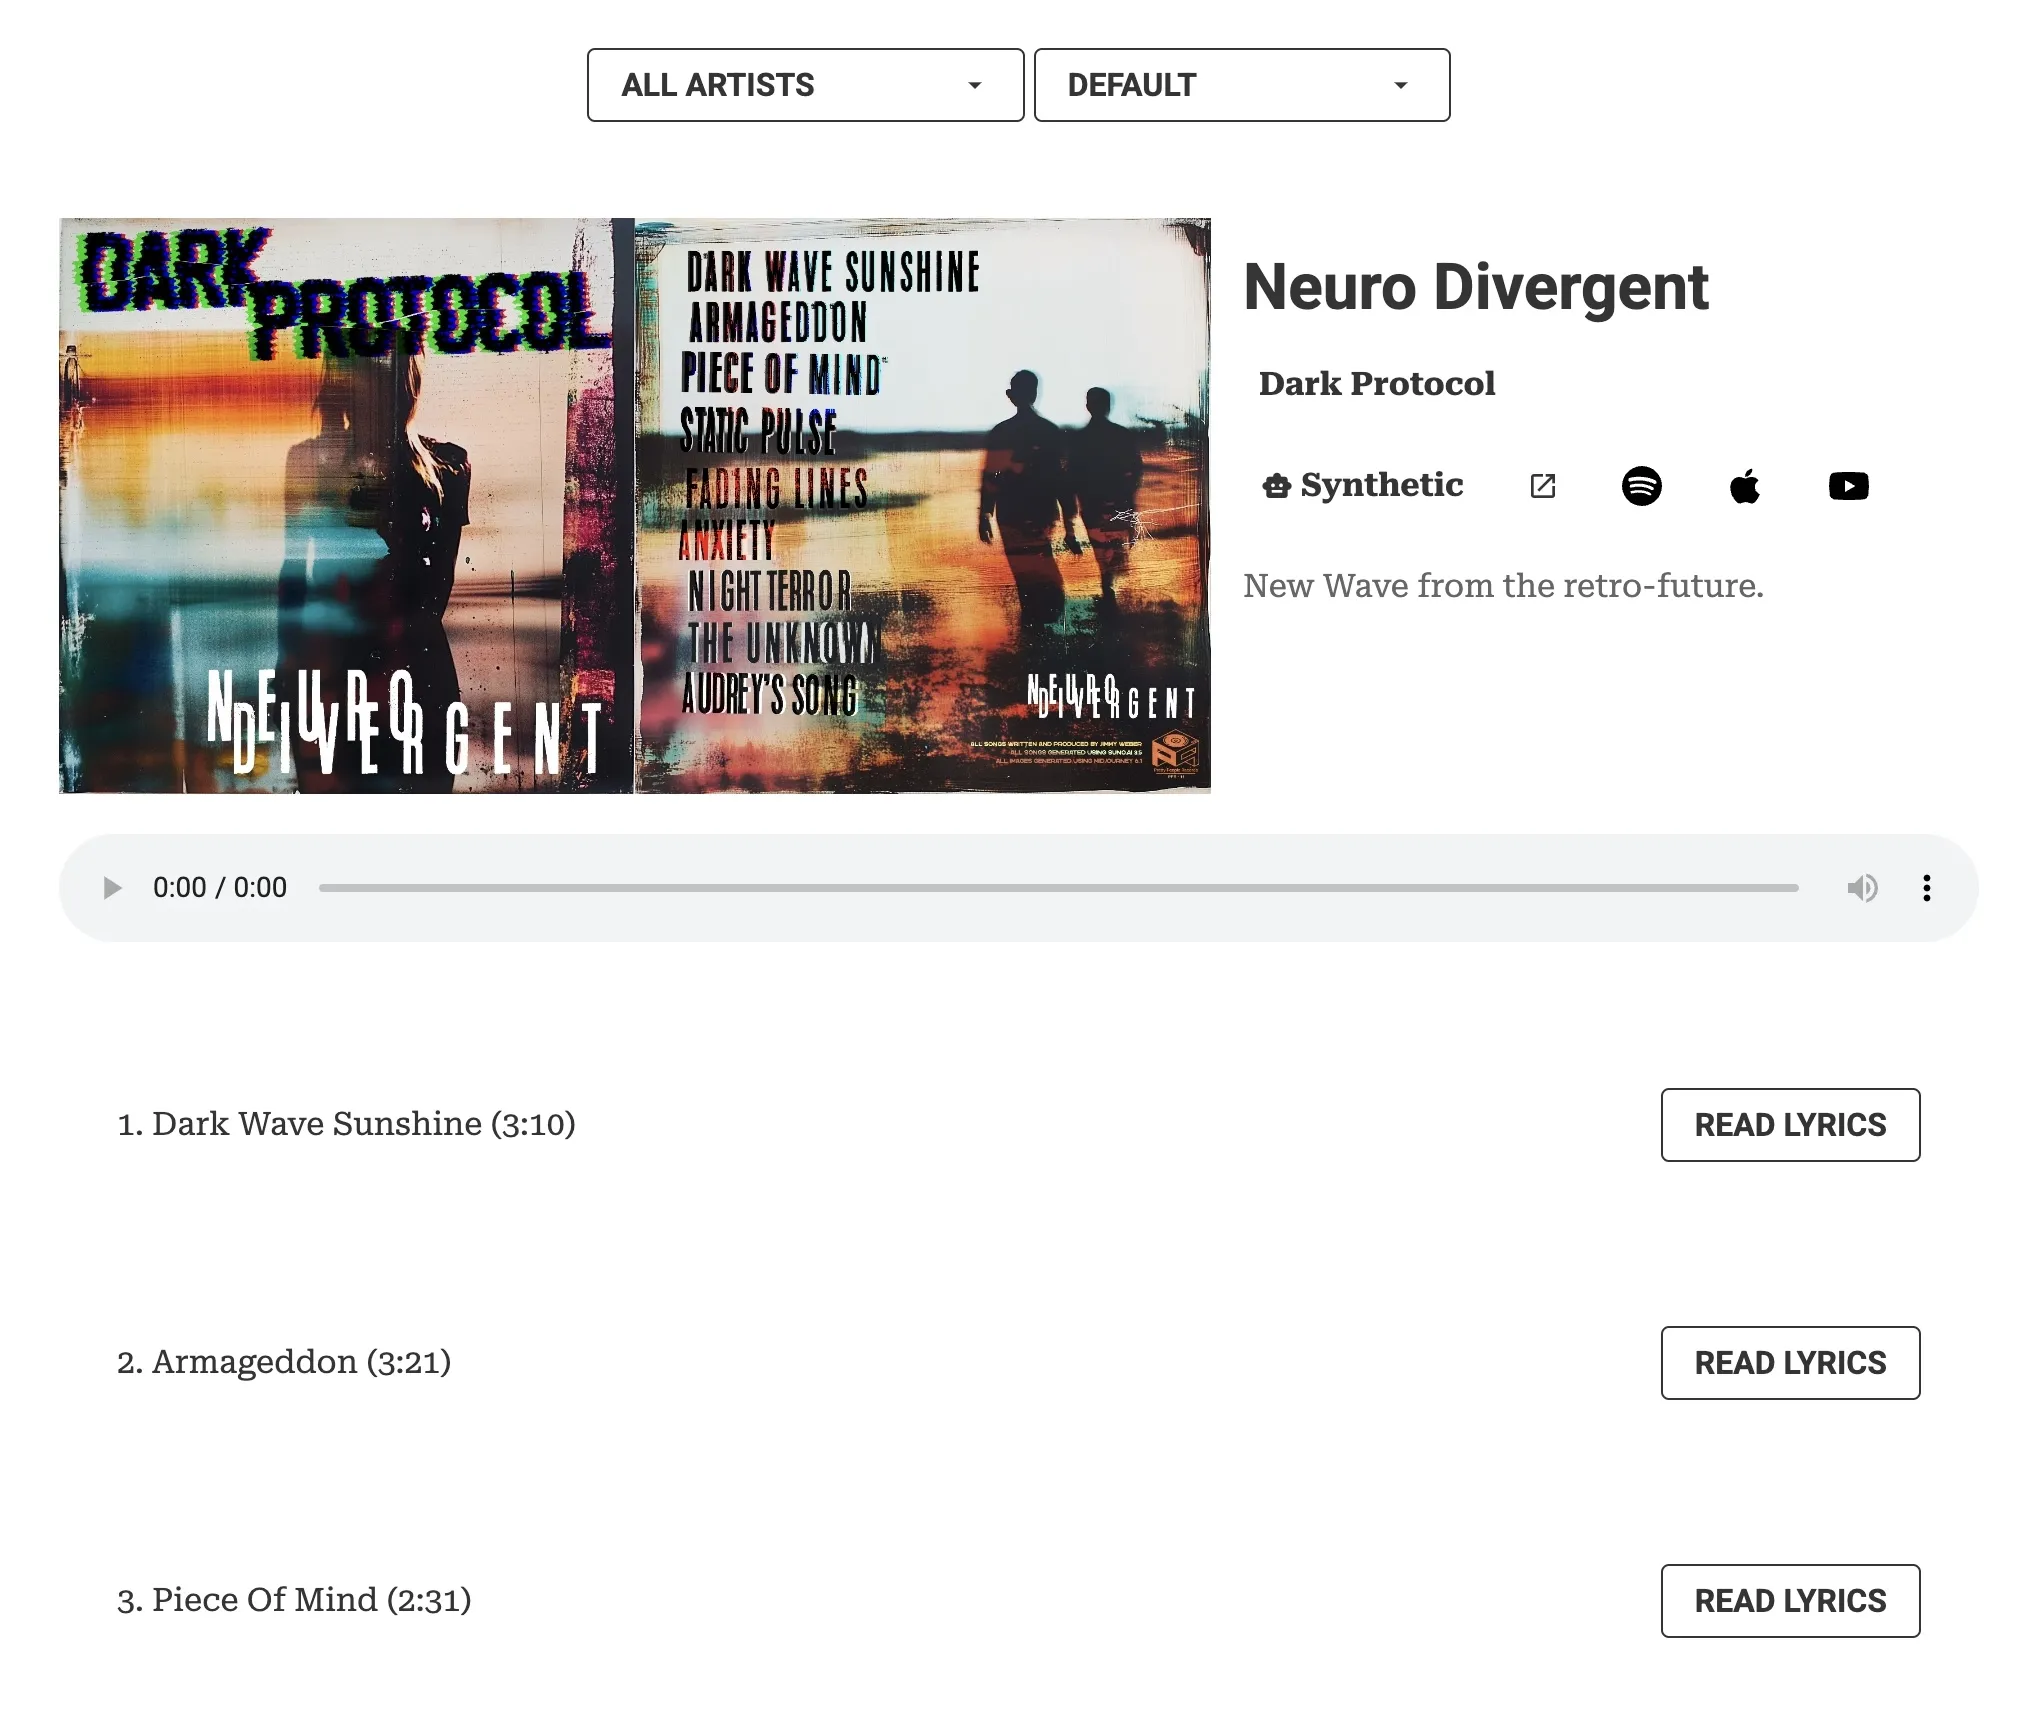Open the album on YouTube
Screen dimensions: 2030x1712
coord(1849,486)
